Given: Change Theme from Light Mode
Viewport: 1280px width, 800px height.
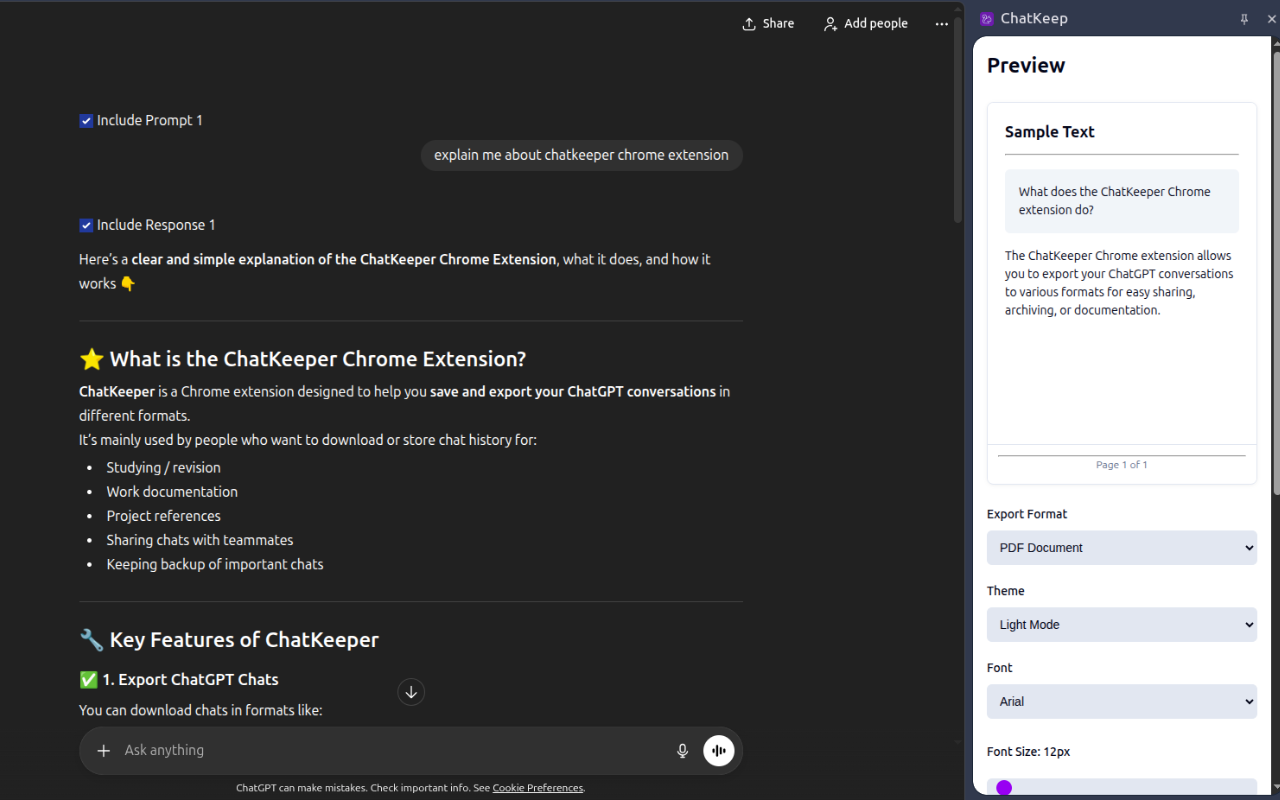Looking at the screenshot, I should (x=1121, y=624).
